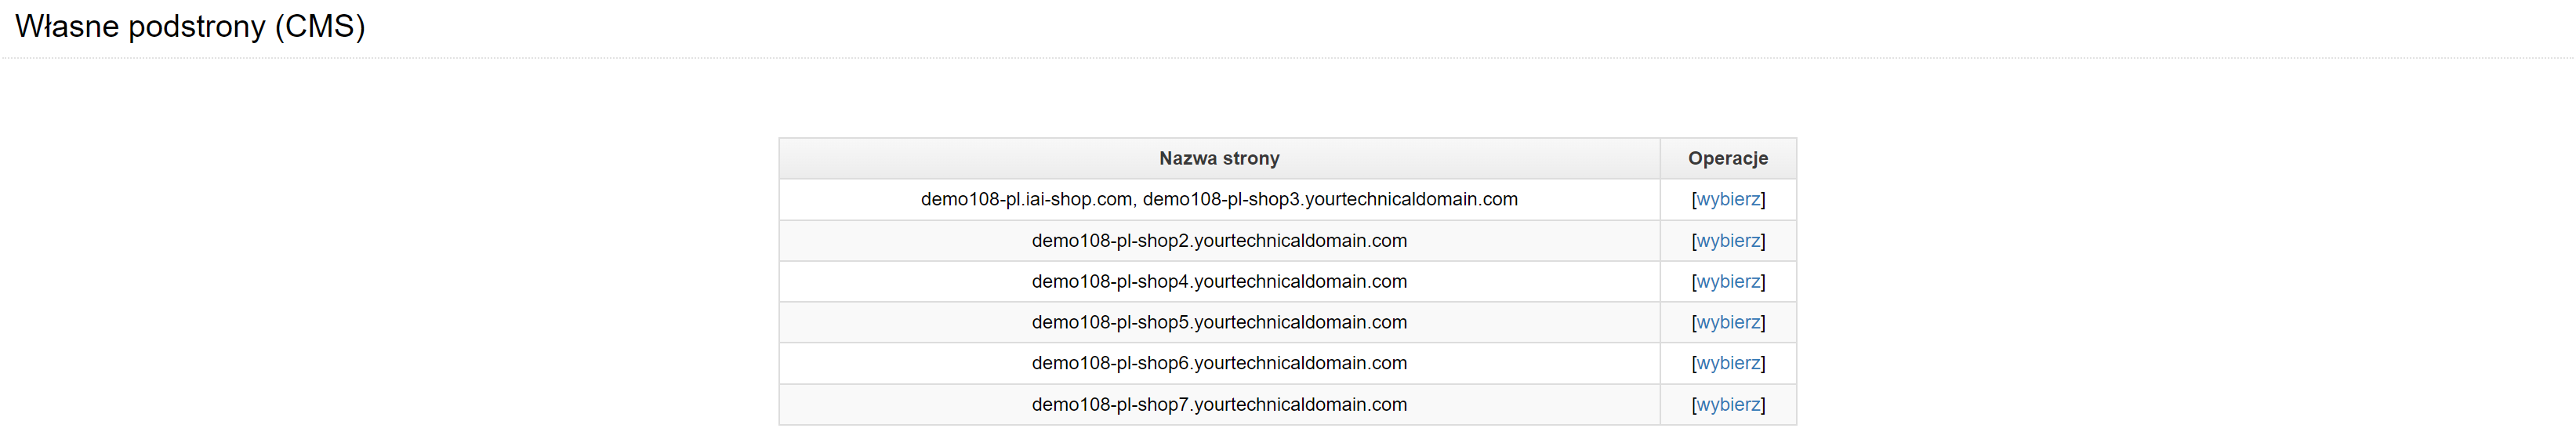The image size is (2576, 439).
Task: Open wybierz link for shop4 domain
Action: tap(1728, 282)
